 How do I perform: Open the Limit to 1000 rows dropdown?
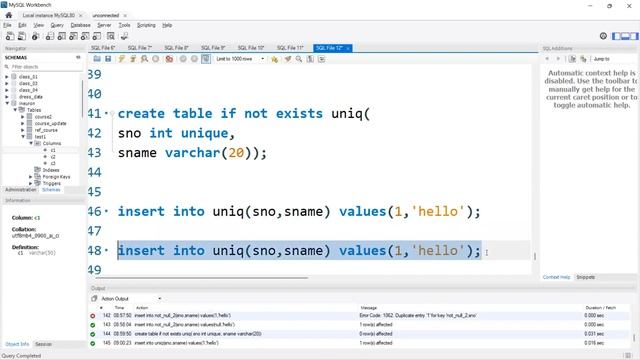coord(240,59)
